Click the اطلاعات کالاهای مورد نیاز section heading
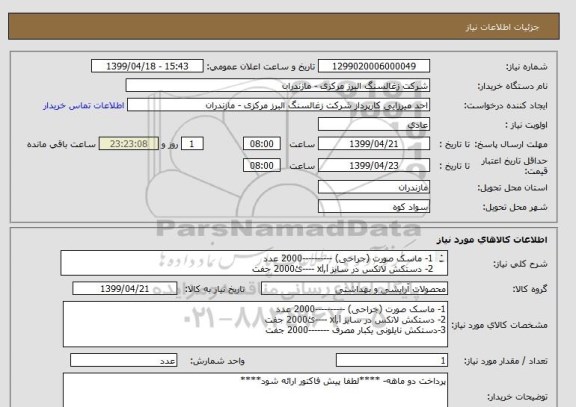 coord(492,240)
